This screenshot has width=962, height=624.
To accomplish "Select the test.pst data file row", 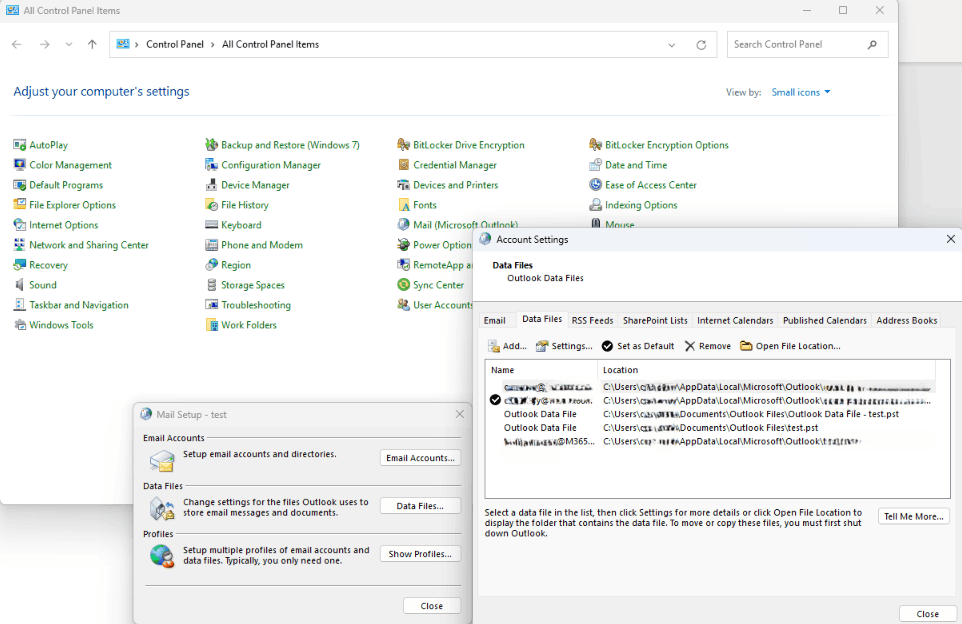I will pos(710,428).
